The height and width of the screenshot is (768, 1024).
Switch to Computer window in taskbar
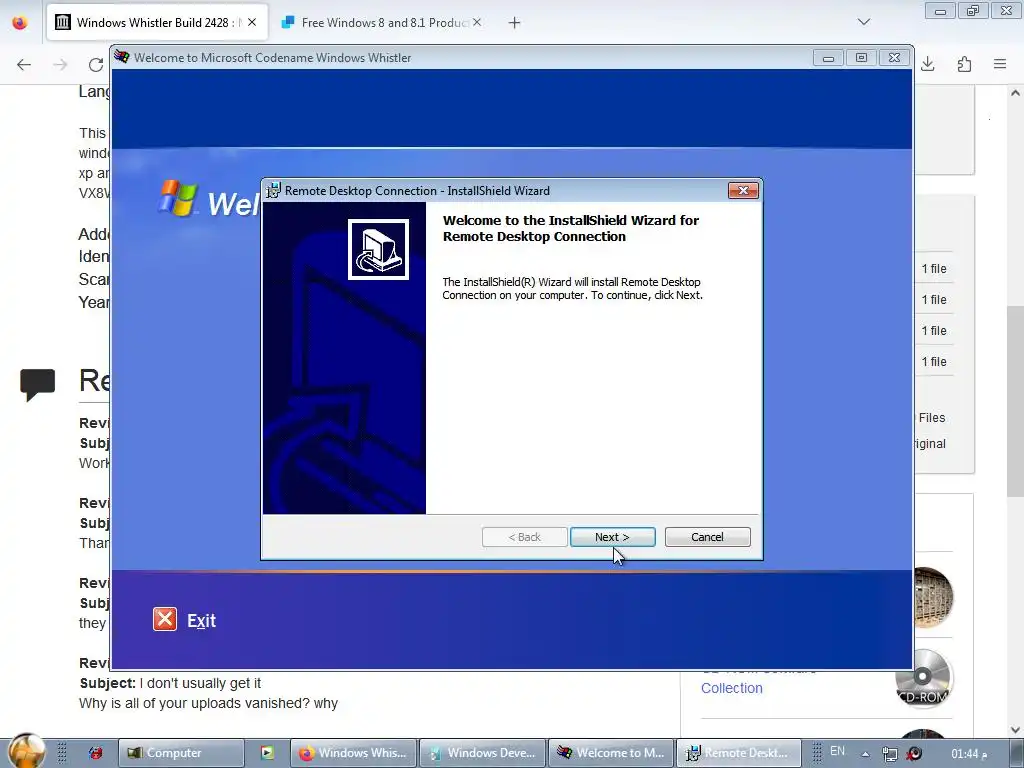click(181, 753)
